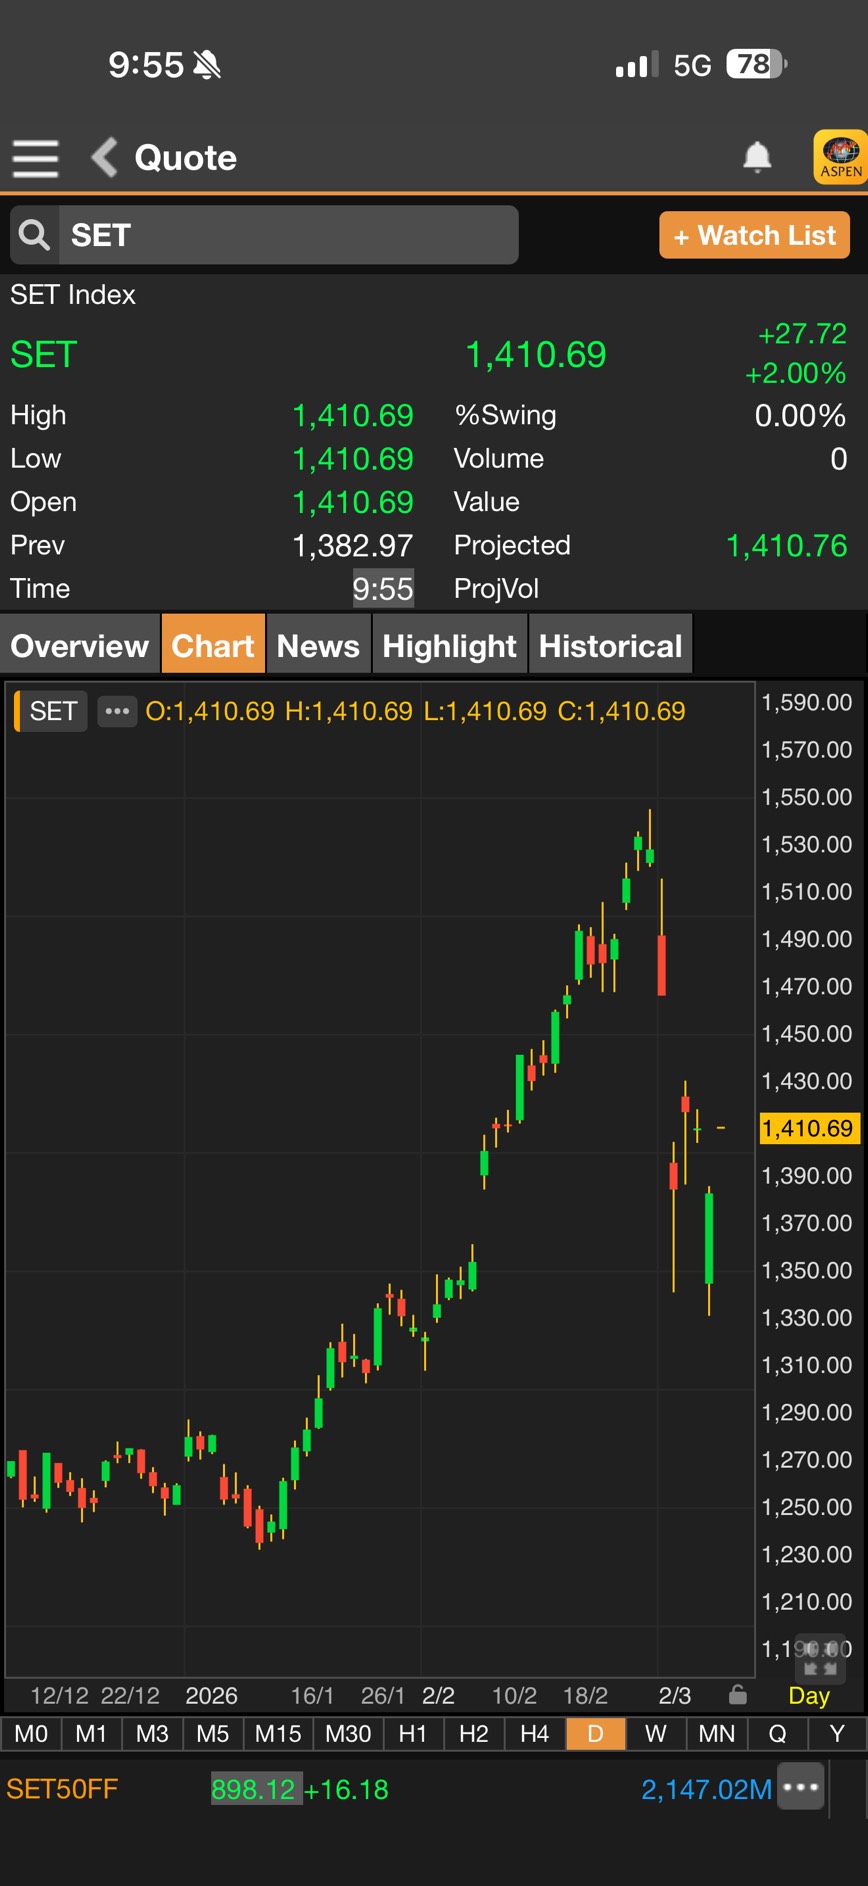868x1886 pixels.
Task: Tap the back arrow beside Quote
Action: pos(105,158)
